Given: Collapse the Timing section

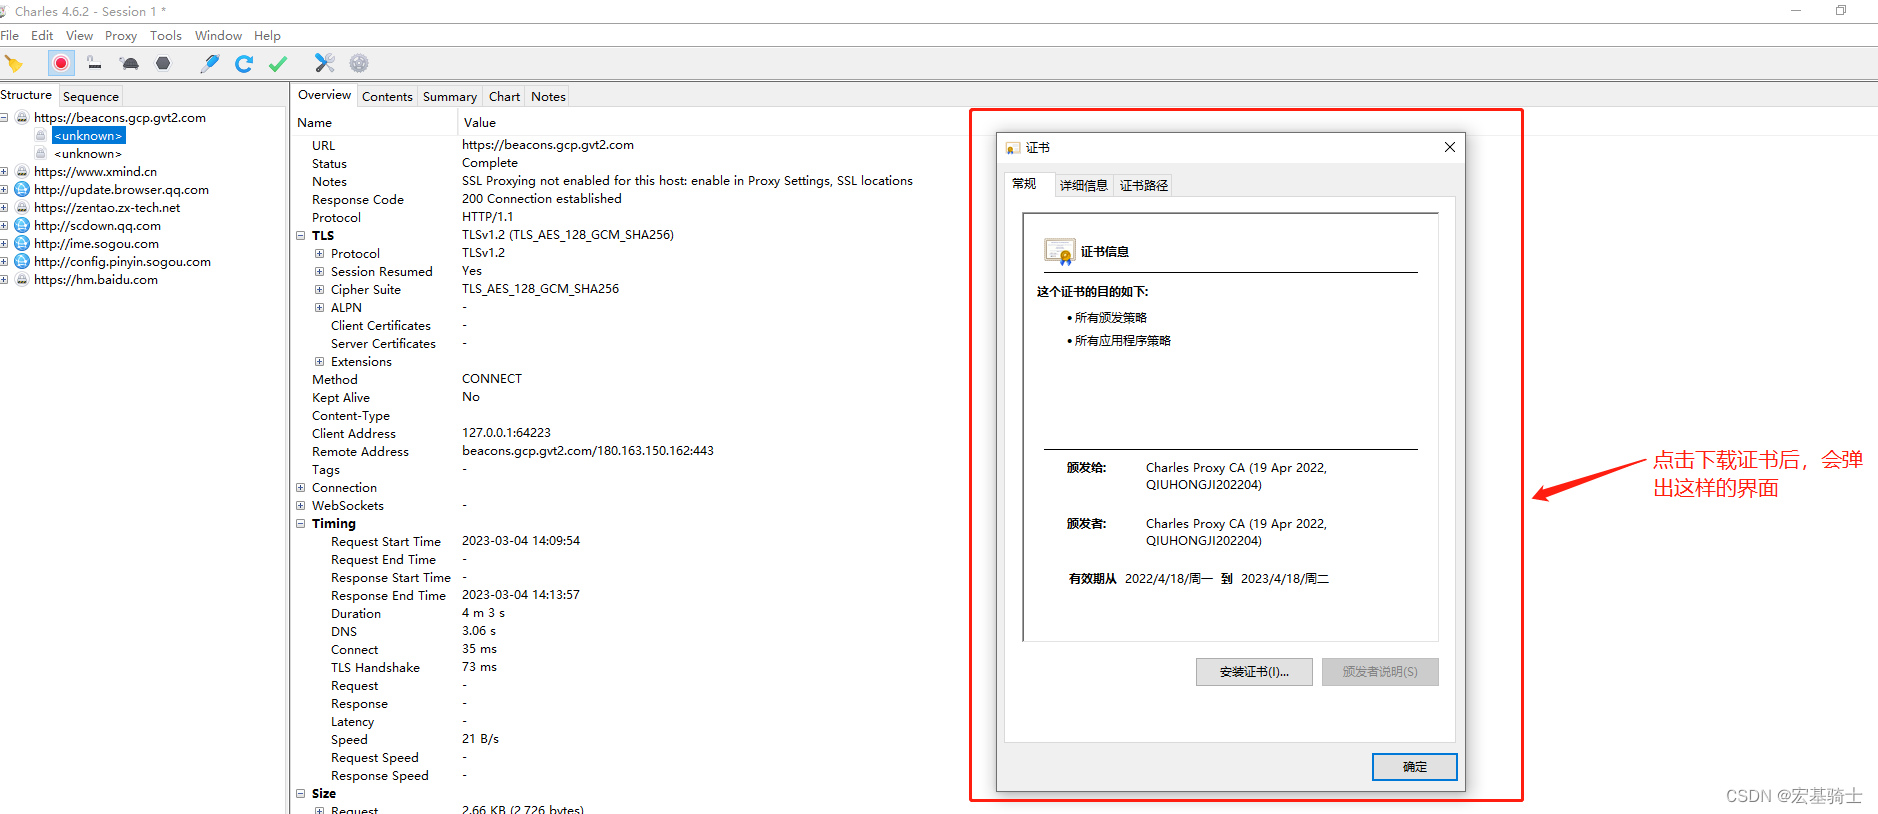Looking at the screenshot, I should tap(301, 524).
